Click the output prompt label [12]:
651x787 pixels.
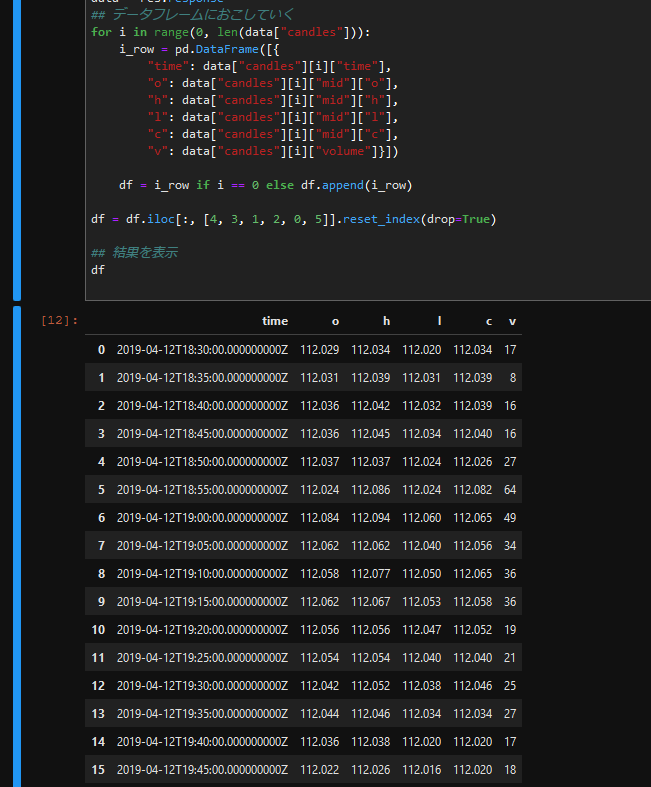pos(60,320)
